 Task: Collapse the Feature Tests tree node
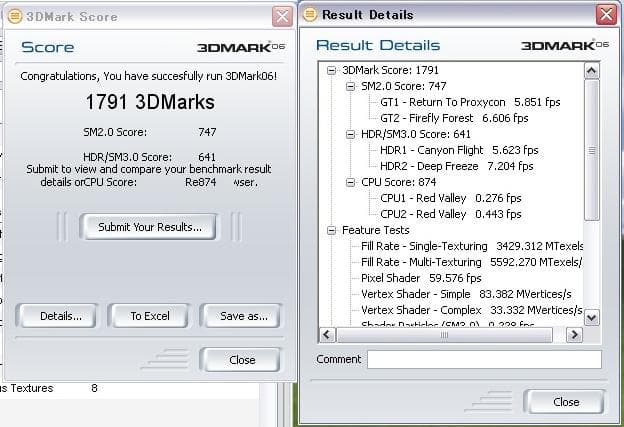(x=332, y=230)
